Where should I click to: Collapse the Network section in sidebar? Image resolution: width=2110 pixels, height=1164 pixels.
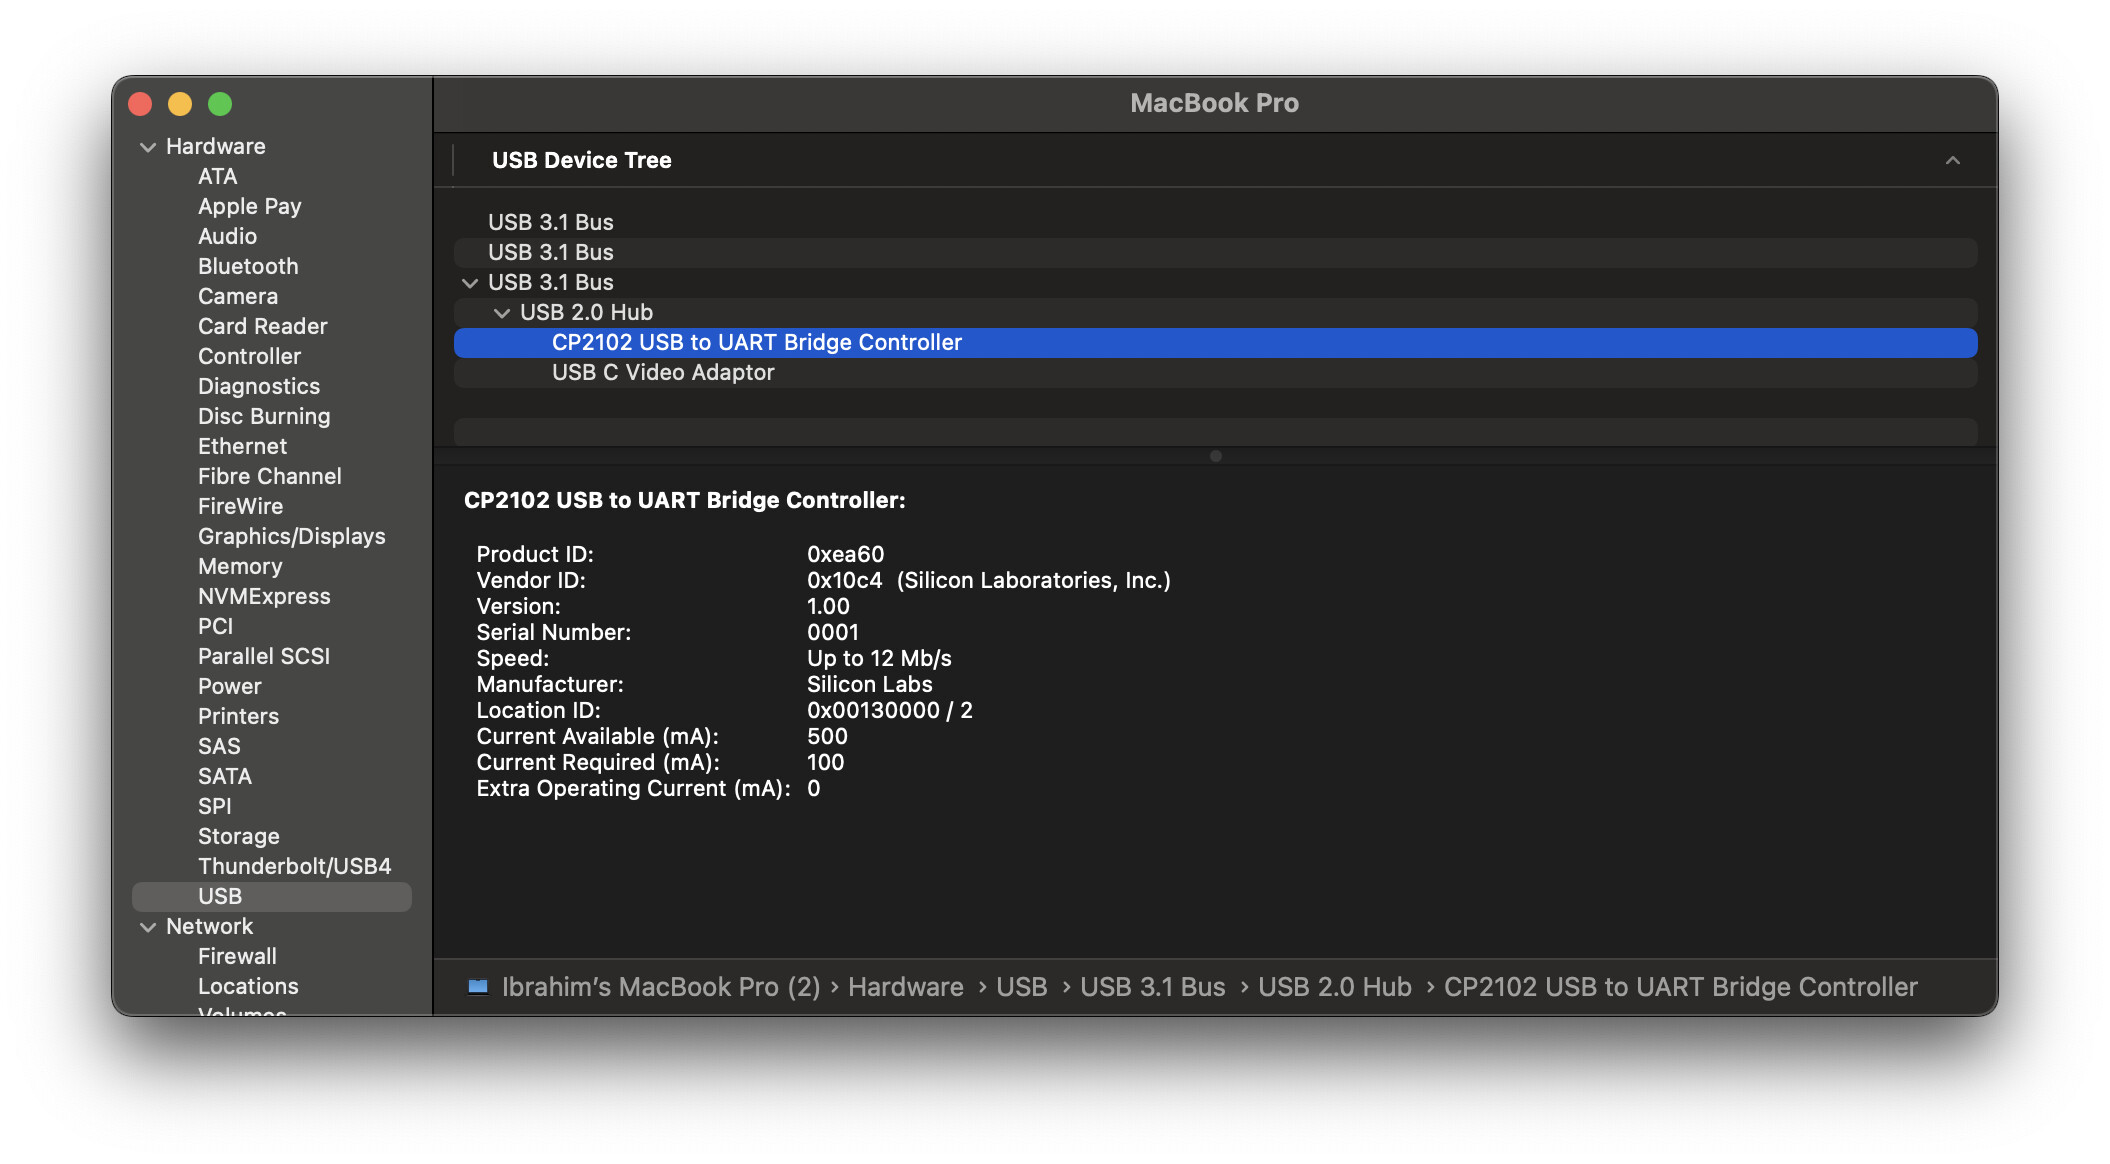click(x=148, y=927)
